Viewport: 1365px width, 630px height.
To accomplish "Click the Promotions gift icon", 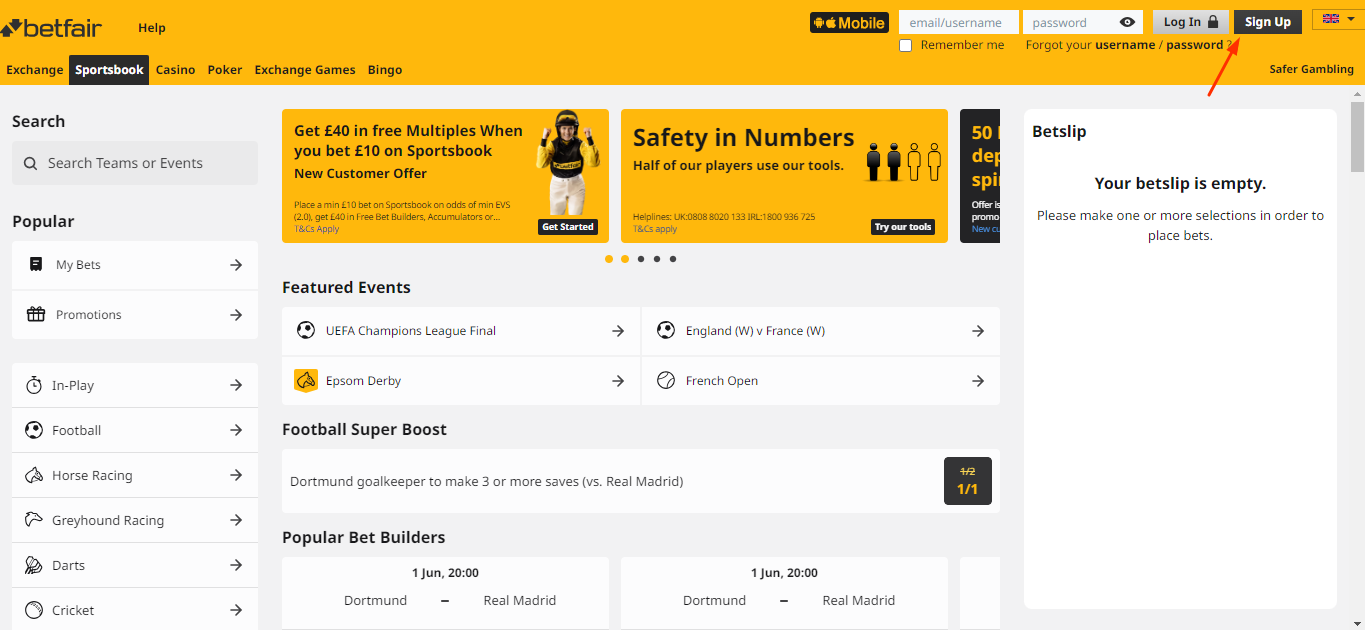I will tap(36, 314).
